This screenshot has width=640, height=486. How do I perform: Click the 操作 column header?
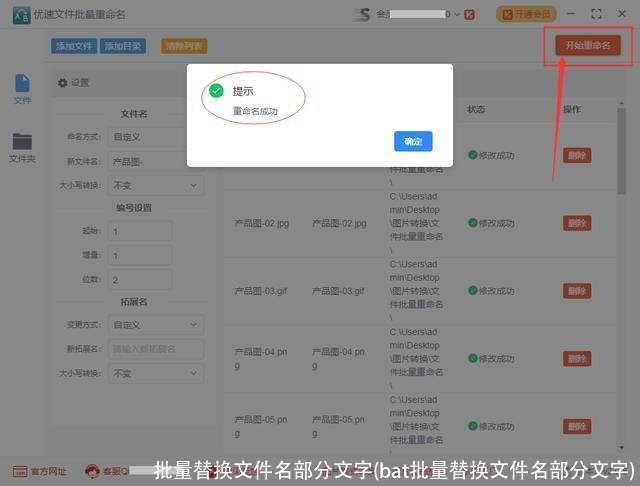572,109
